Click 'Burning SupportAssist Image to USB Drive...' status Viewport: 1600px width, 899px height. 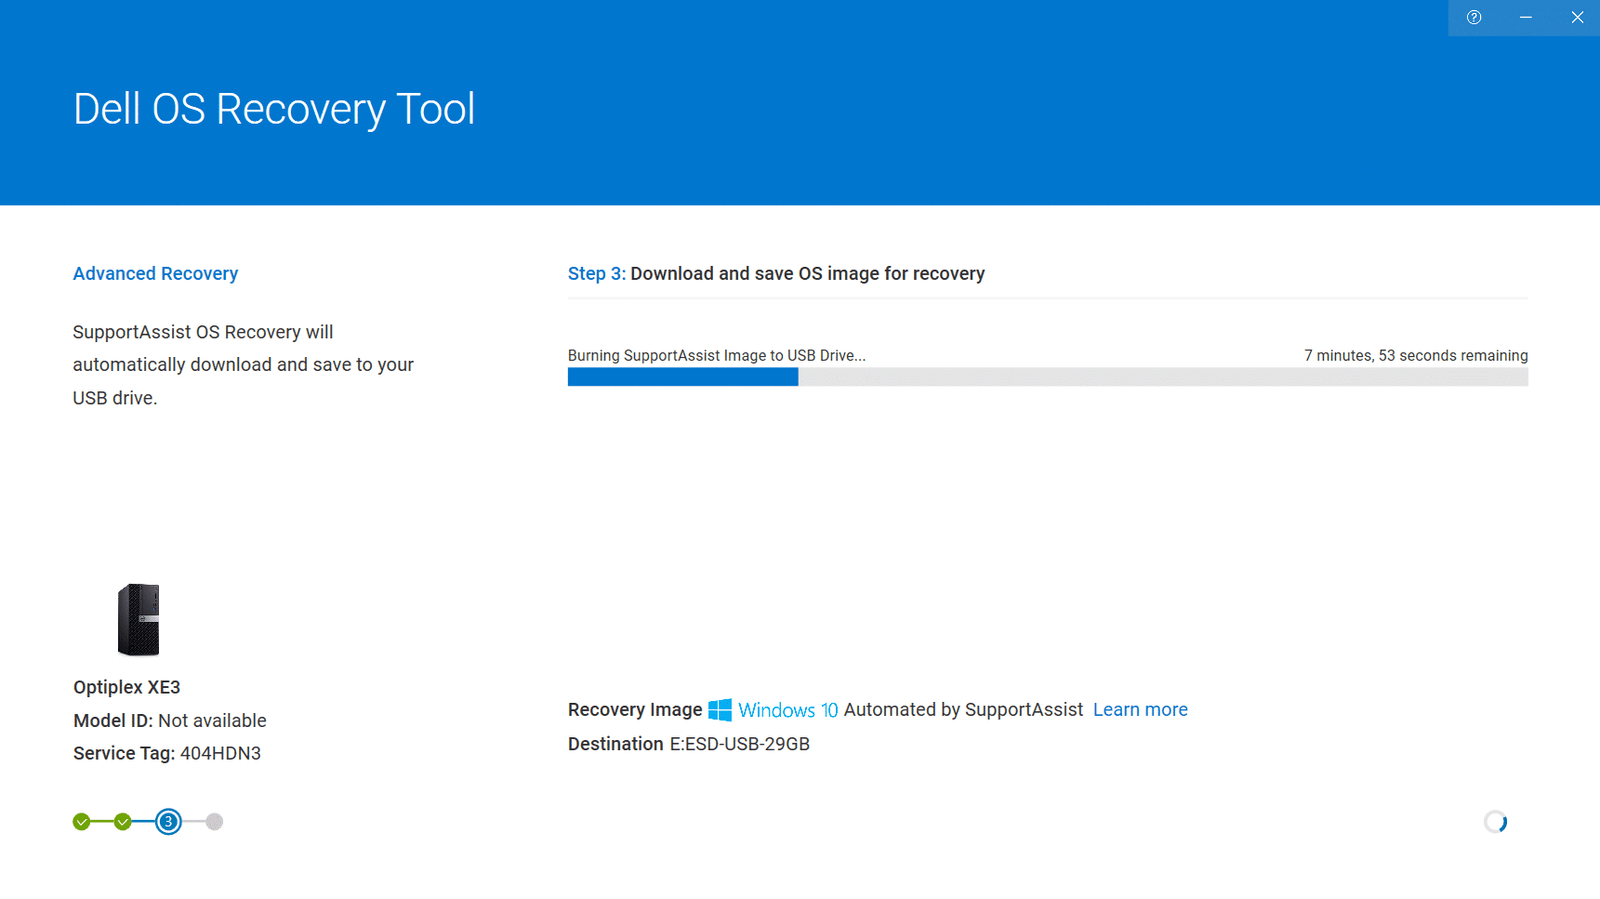tap(717, 356)
